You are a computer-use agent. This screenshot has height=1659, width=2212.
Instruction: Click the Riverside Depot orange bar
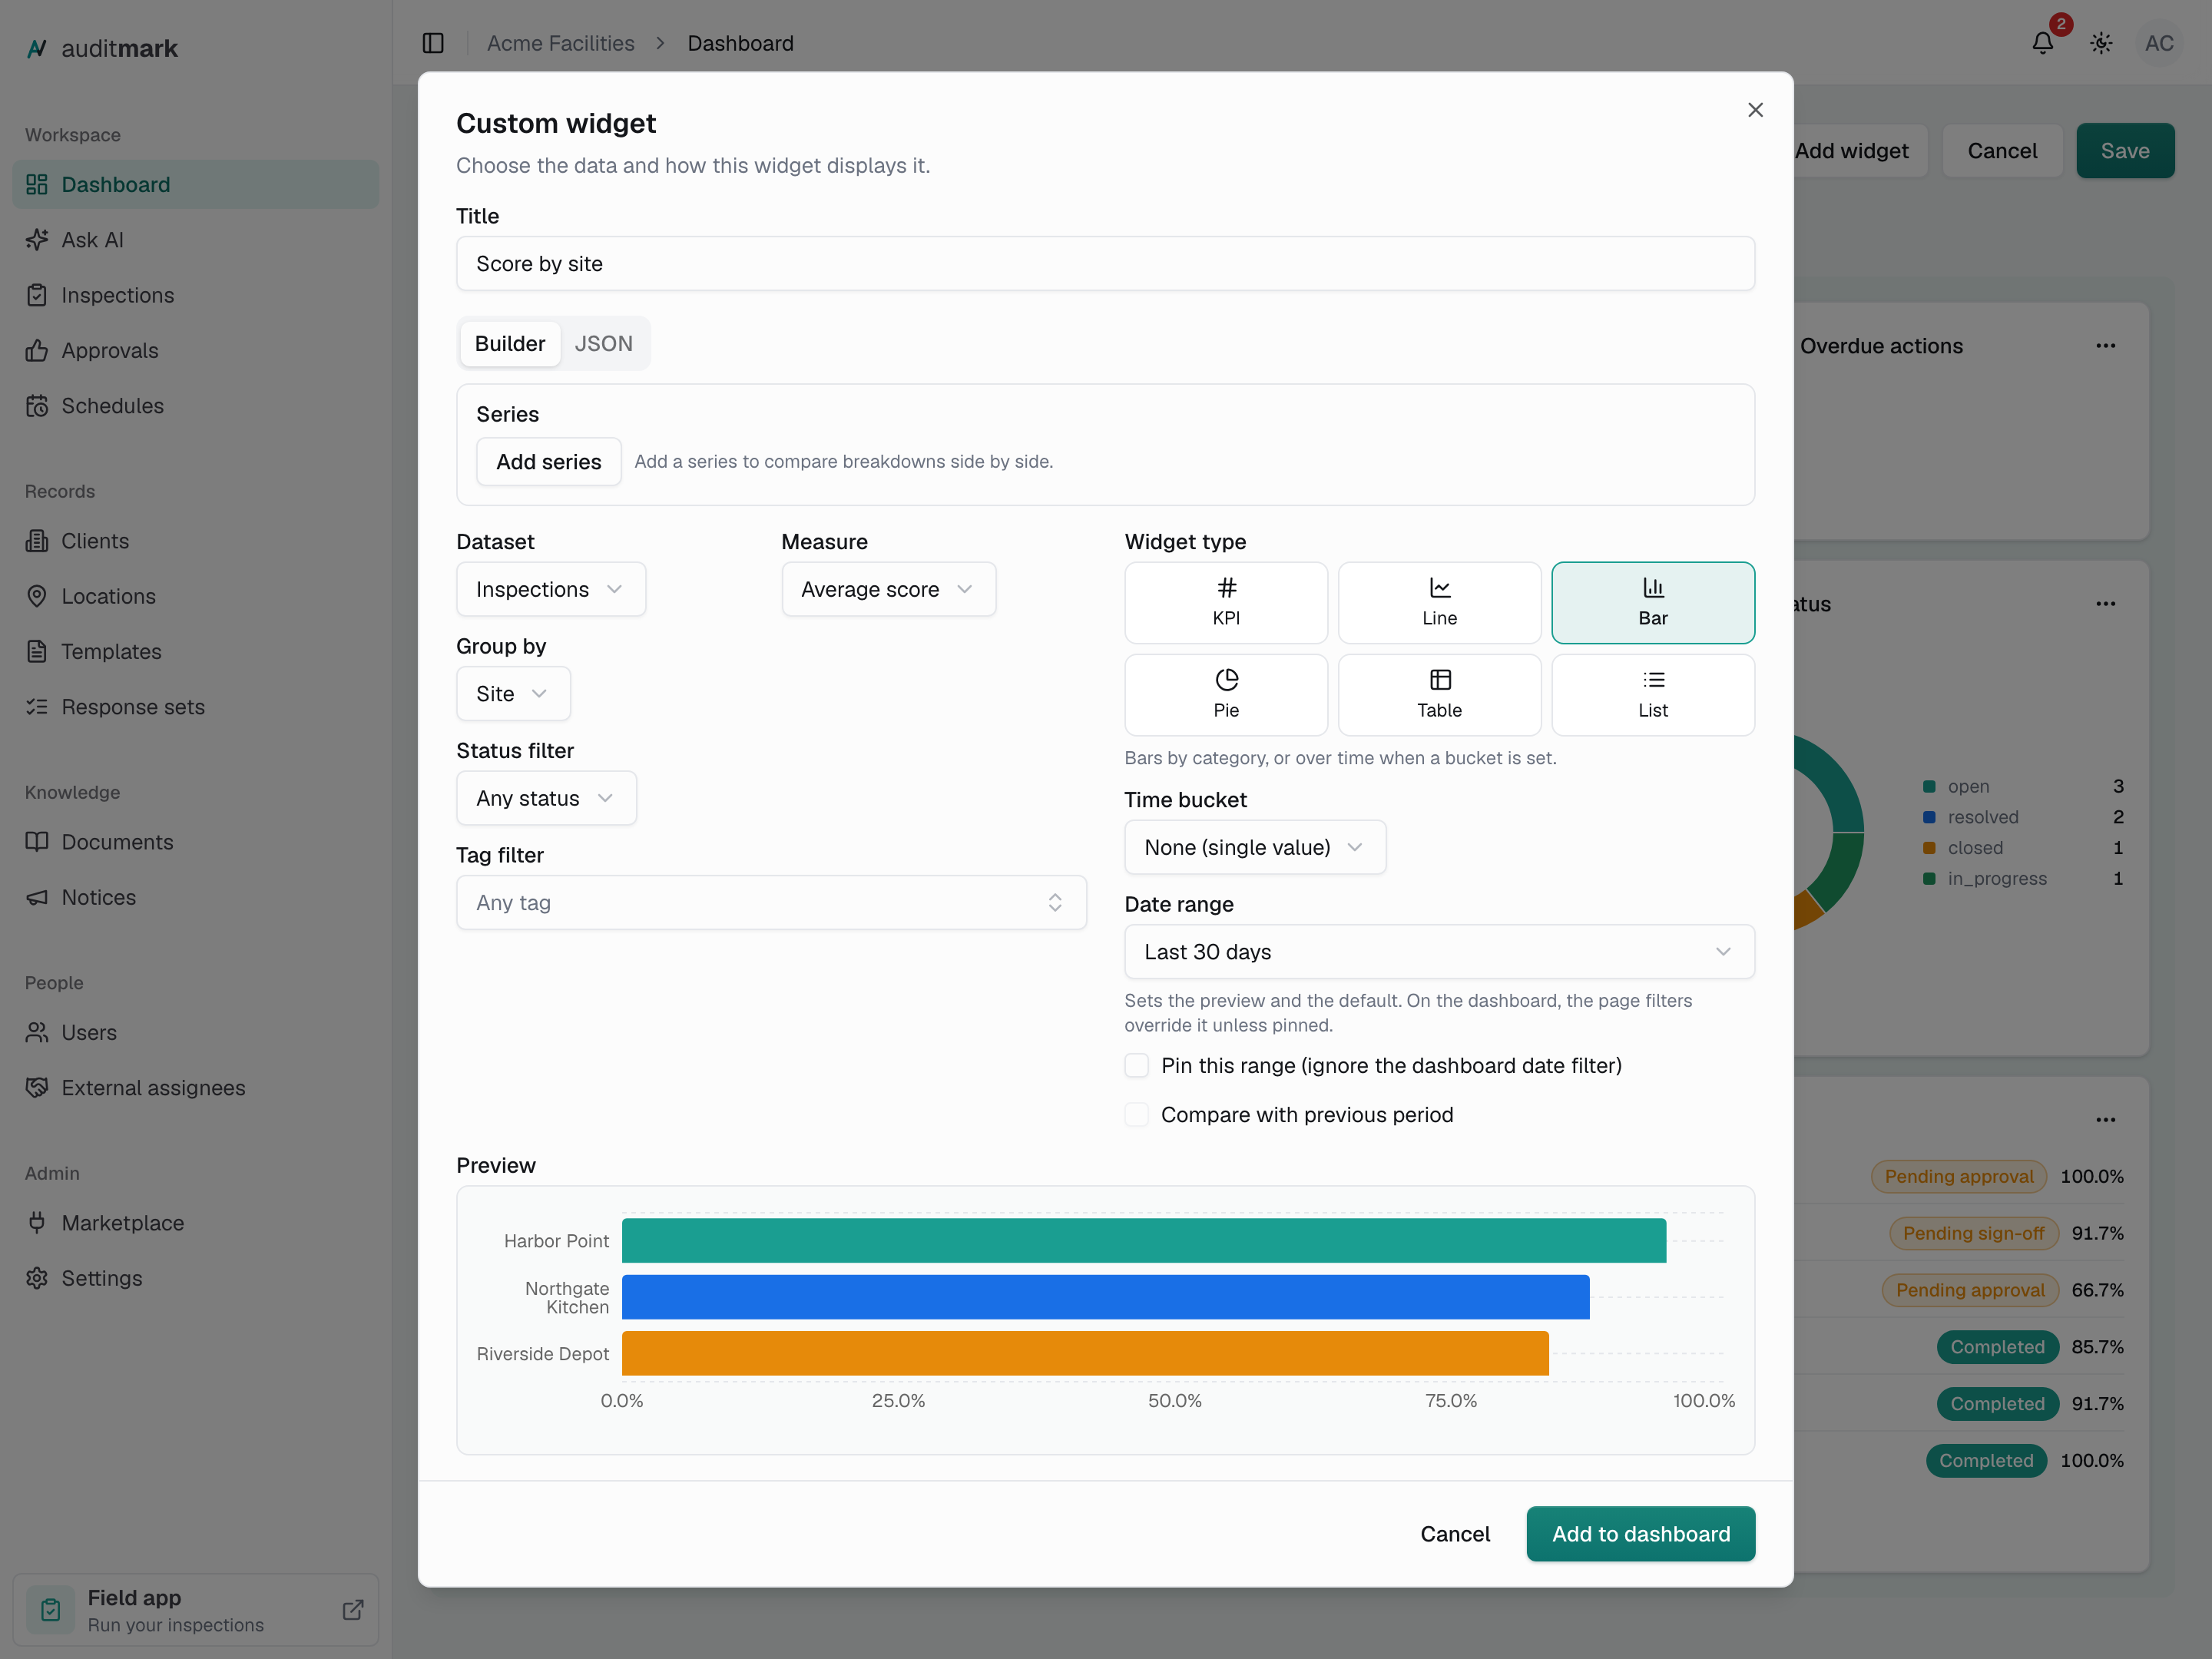(1085, 1353)
